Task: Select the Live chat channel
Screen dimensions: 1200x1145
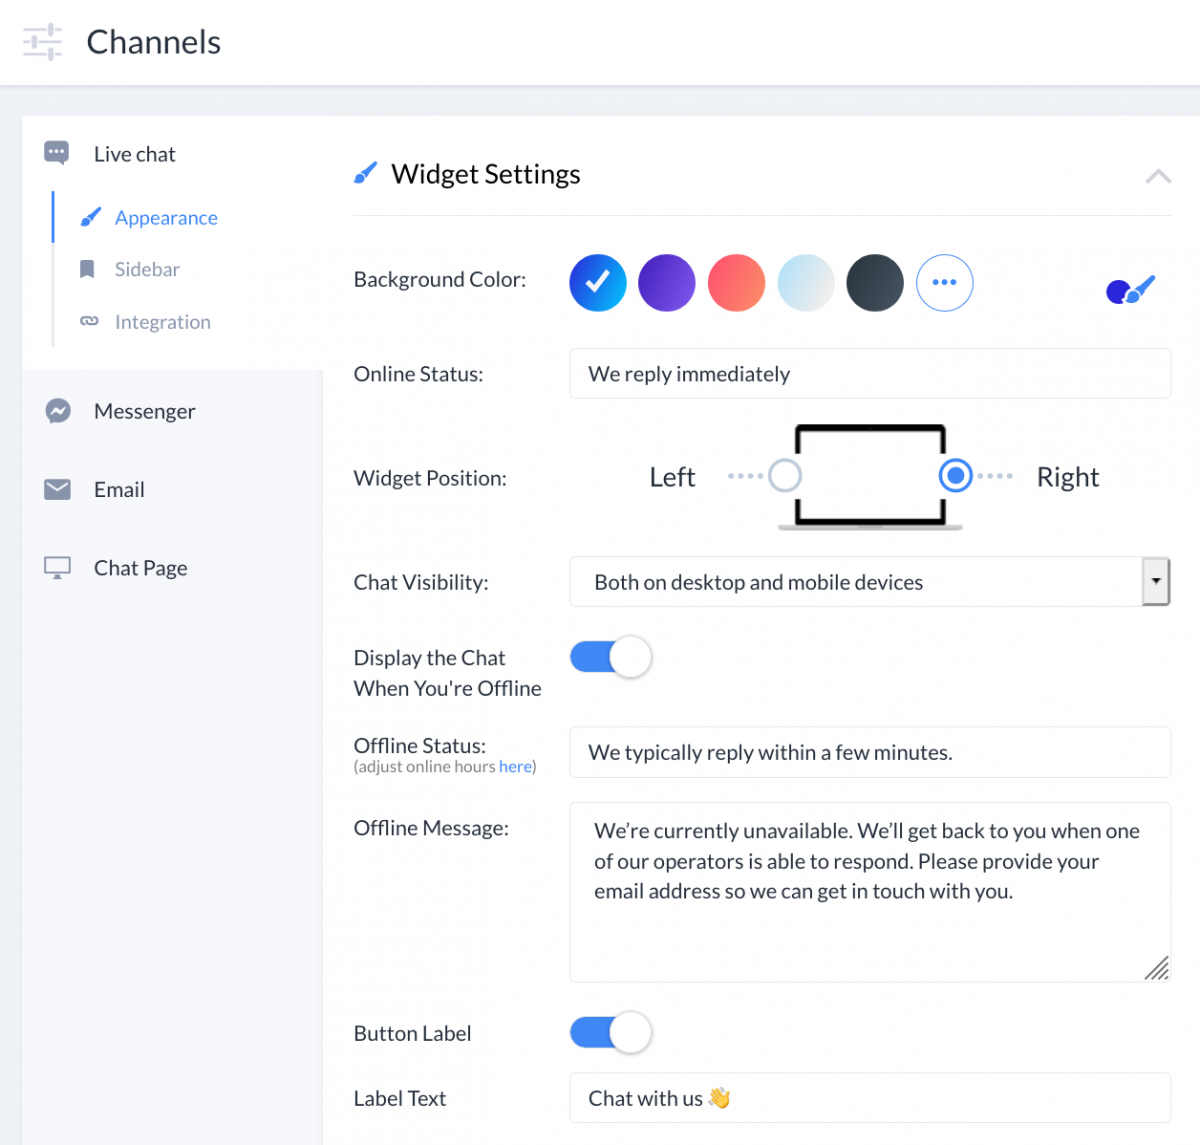Action: (x=135, y=154)
